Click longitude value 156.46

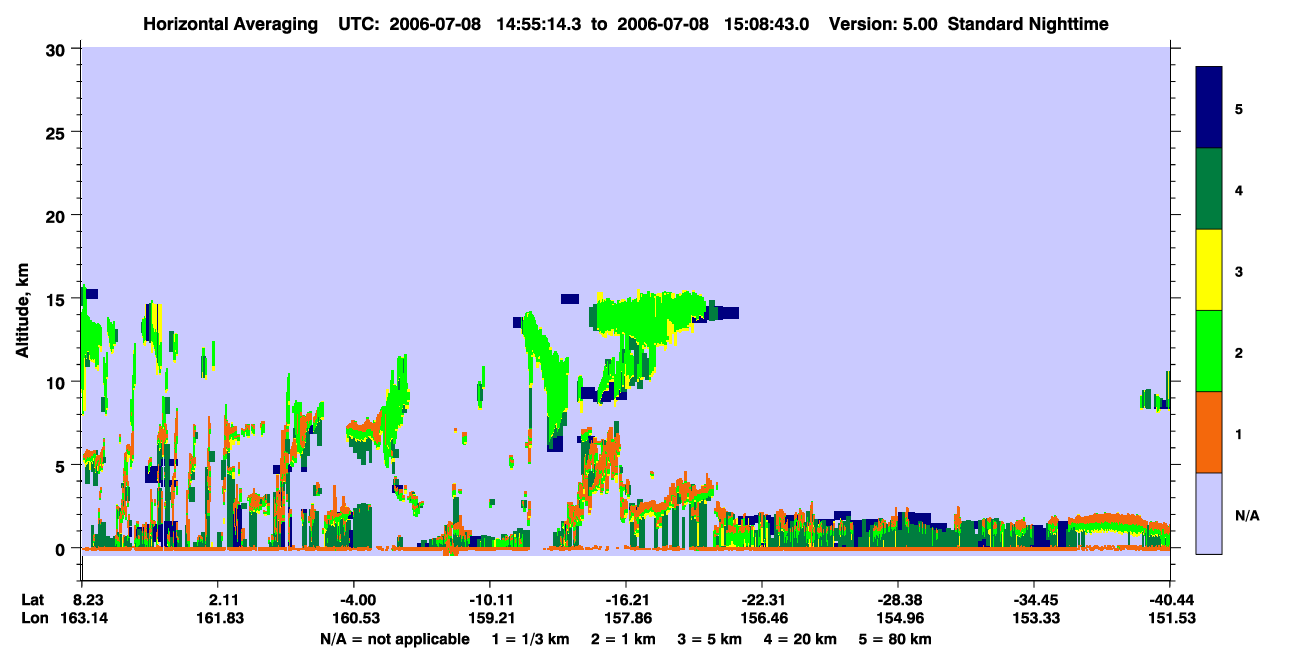[763, 618]
